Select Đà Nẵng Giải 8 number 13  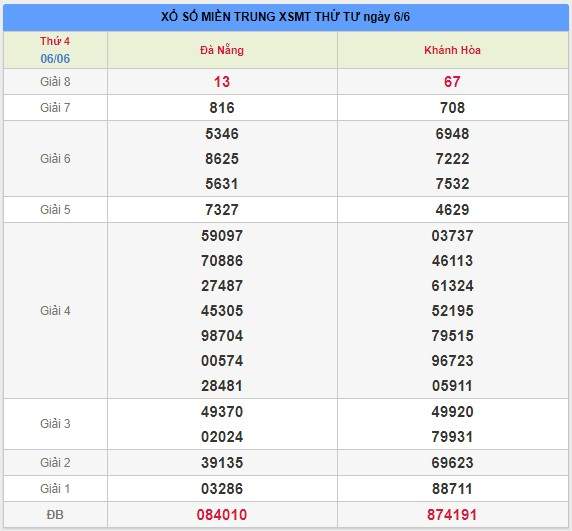(222, 82)
